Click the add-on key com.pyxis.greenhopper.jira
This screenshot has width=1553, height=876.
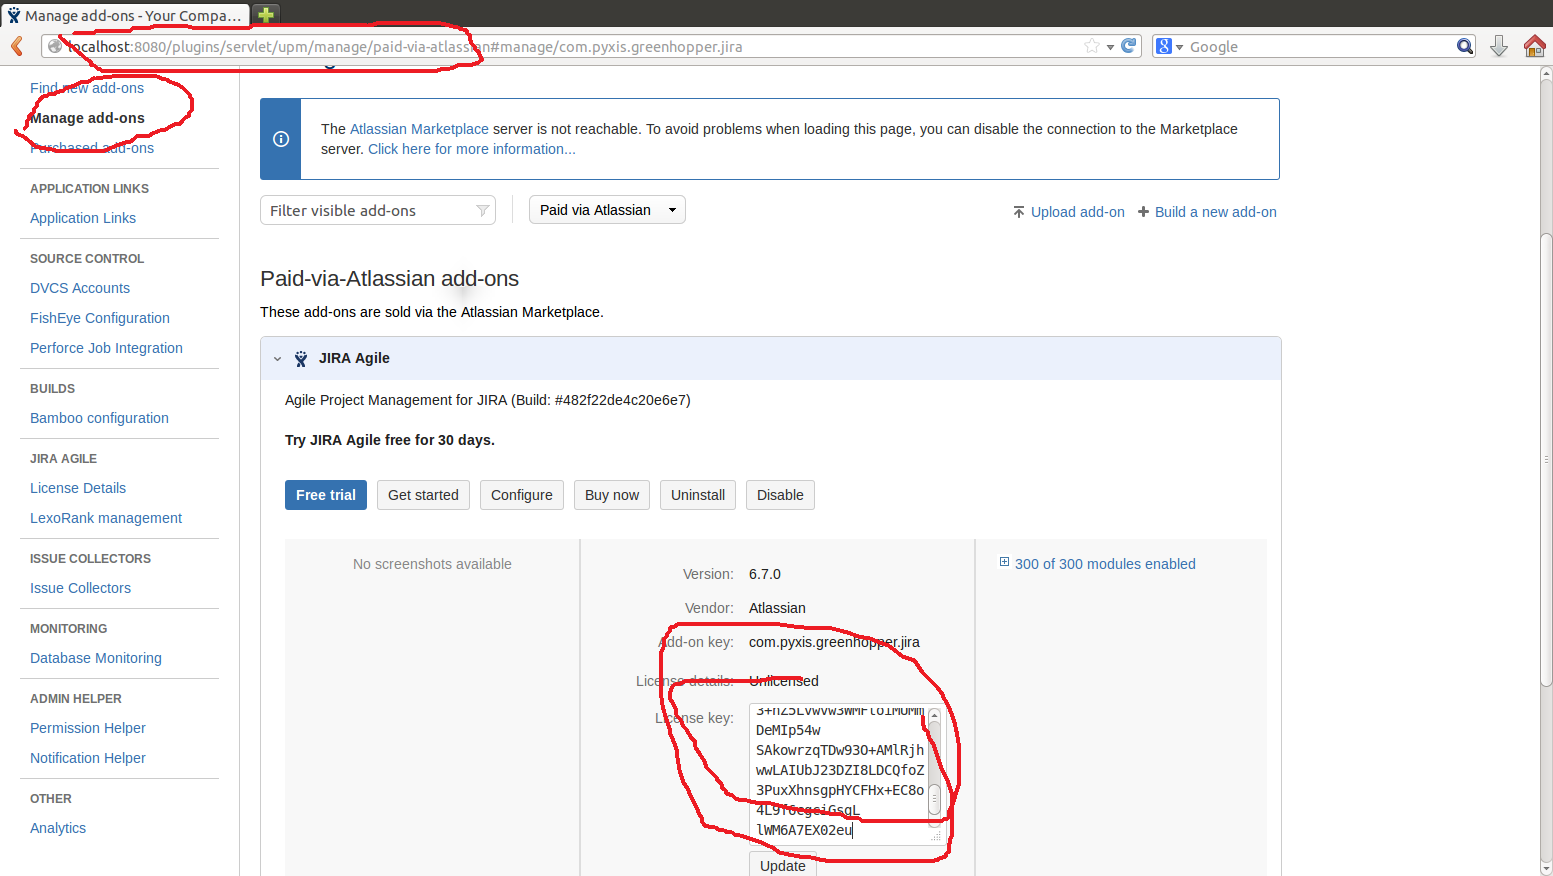(834, 642)
